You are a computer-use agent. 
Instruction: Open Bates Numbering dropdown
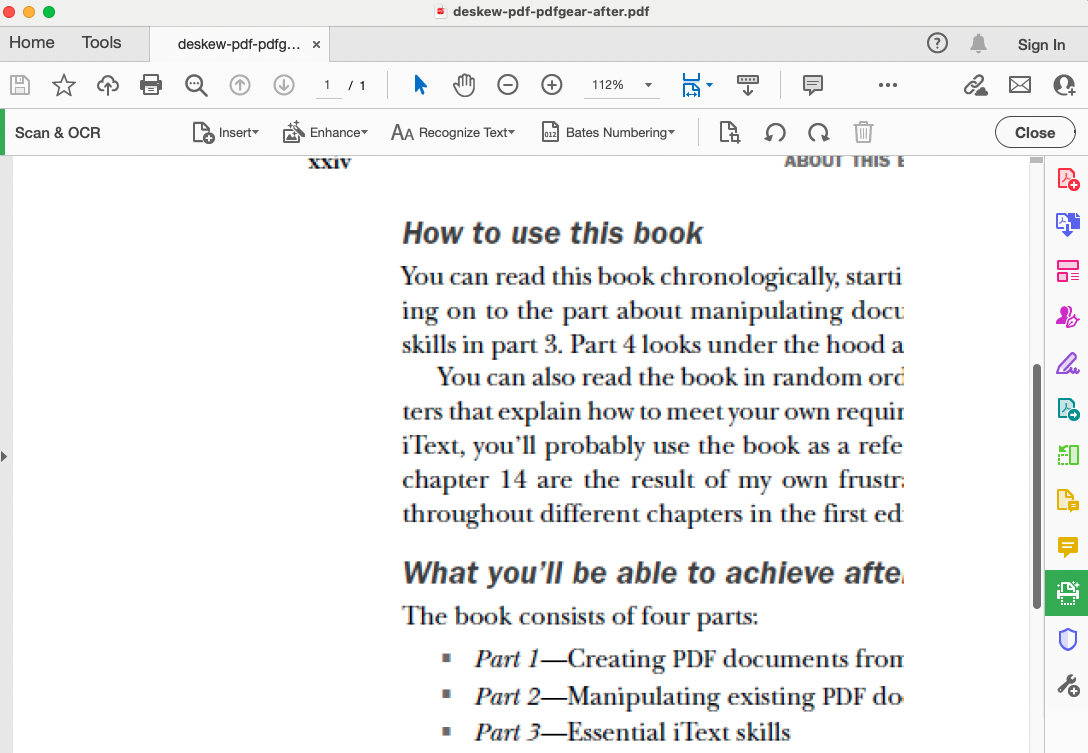click(x=608, y=132)
